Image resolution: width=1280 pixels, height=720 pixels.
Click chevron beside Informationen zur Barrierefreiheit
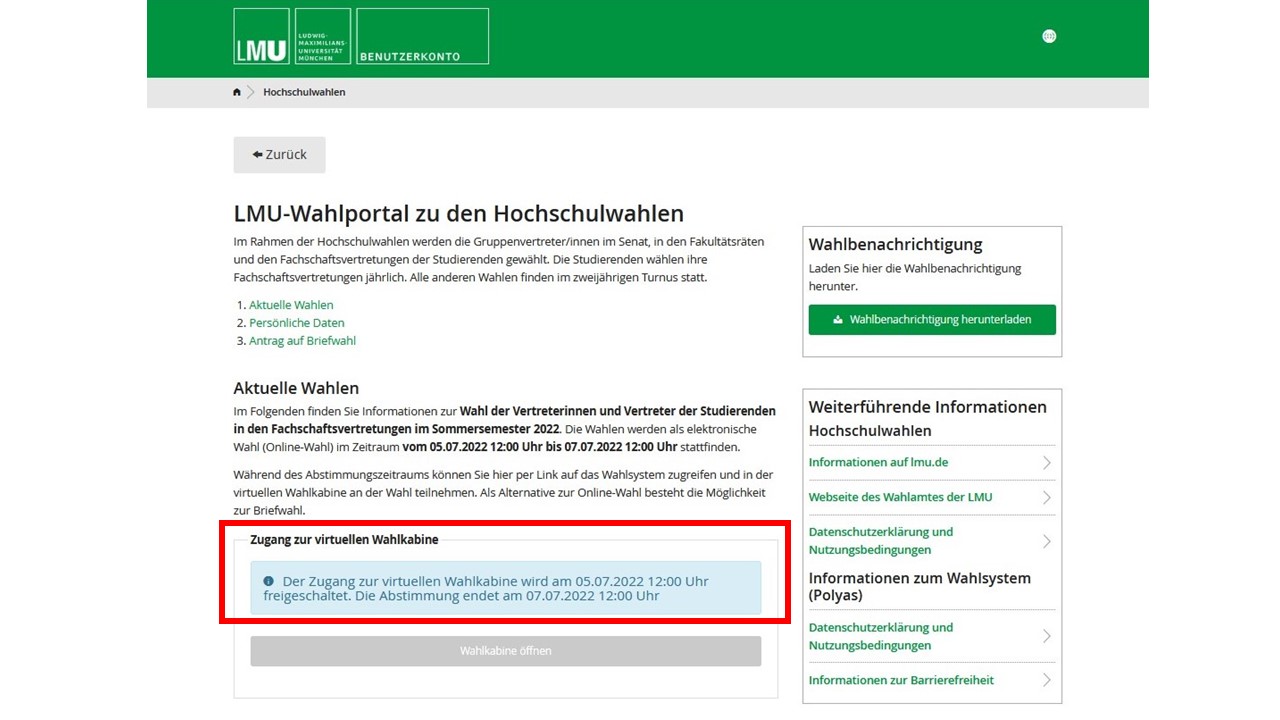click(1046, 680)
